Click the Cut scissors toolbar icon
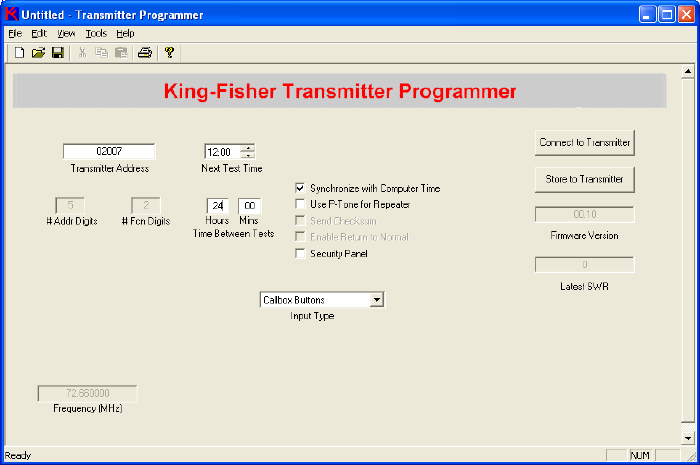Viewport: 700px width, 465px height. coord(82,53)
